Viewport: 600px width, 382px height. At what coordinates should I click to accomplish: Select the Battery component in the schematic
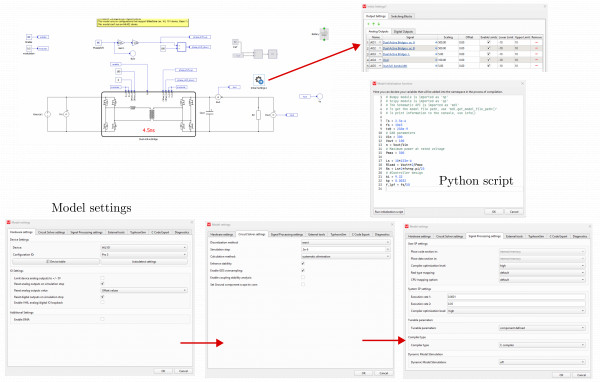pyautogui.click(x=324, y=34)
